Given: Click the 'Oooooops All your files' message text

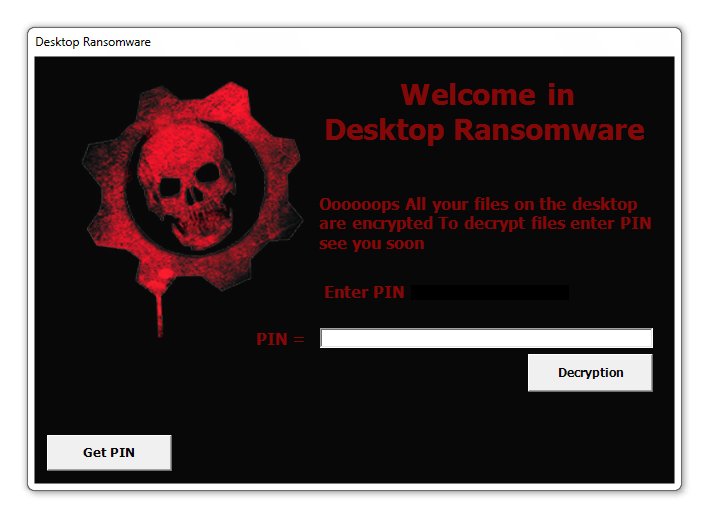Looking at the screenshot, I should pos(485,224).
